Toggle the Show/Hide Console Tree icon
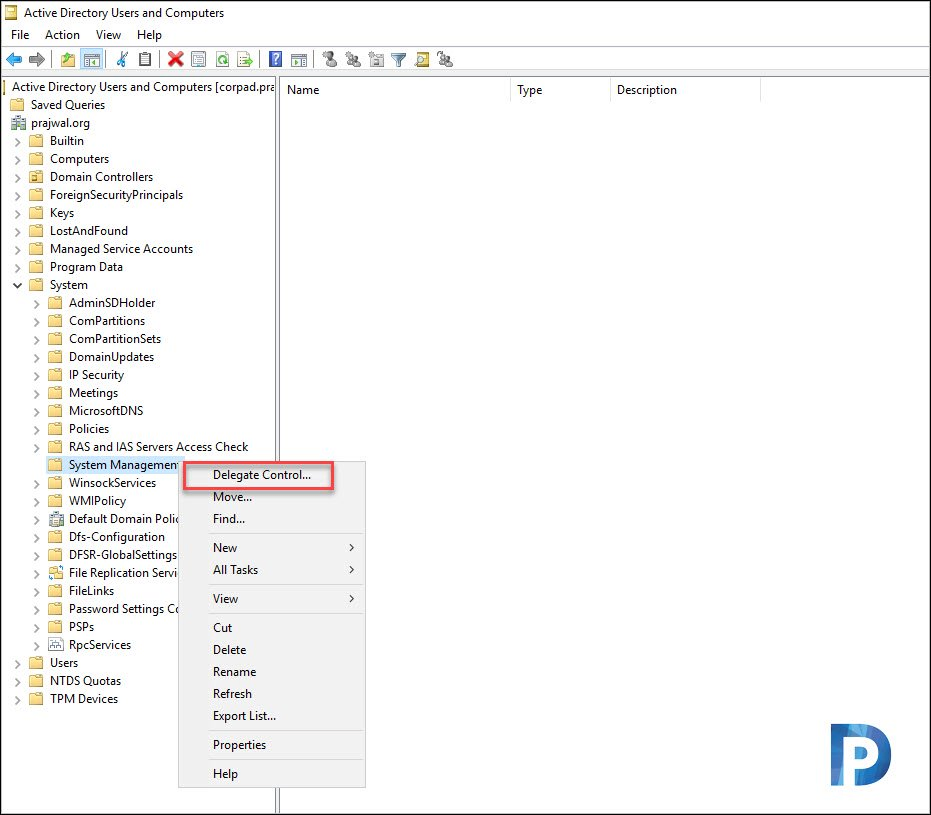This screenshot has width=931, height=815. click(x=91, y=59)
